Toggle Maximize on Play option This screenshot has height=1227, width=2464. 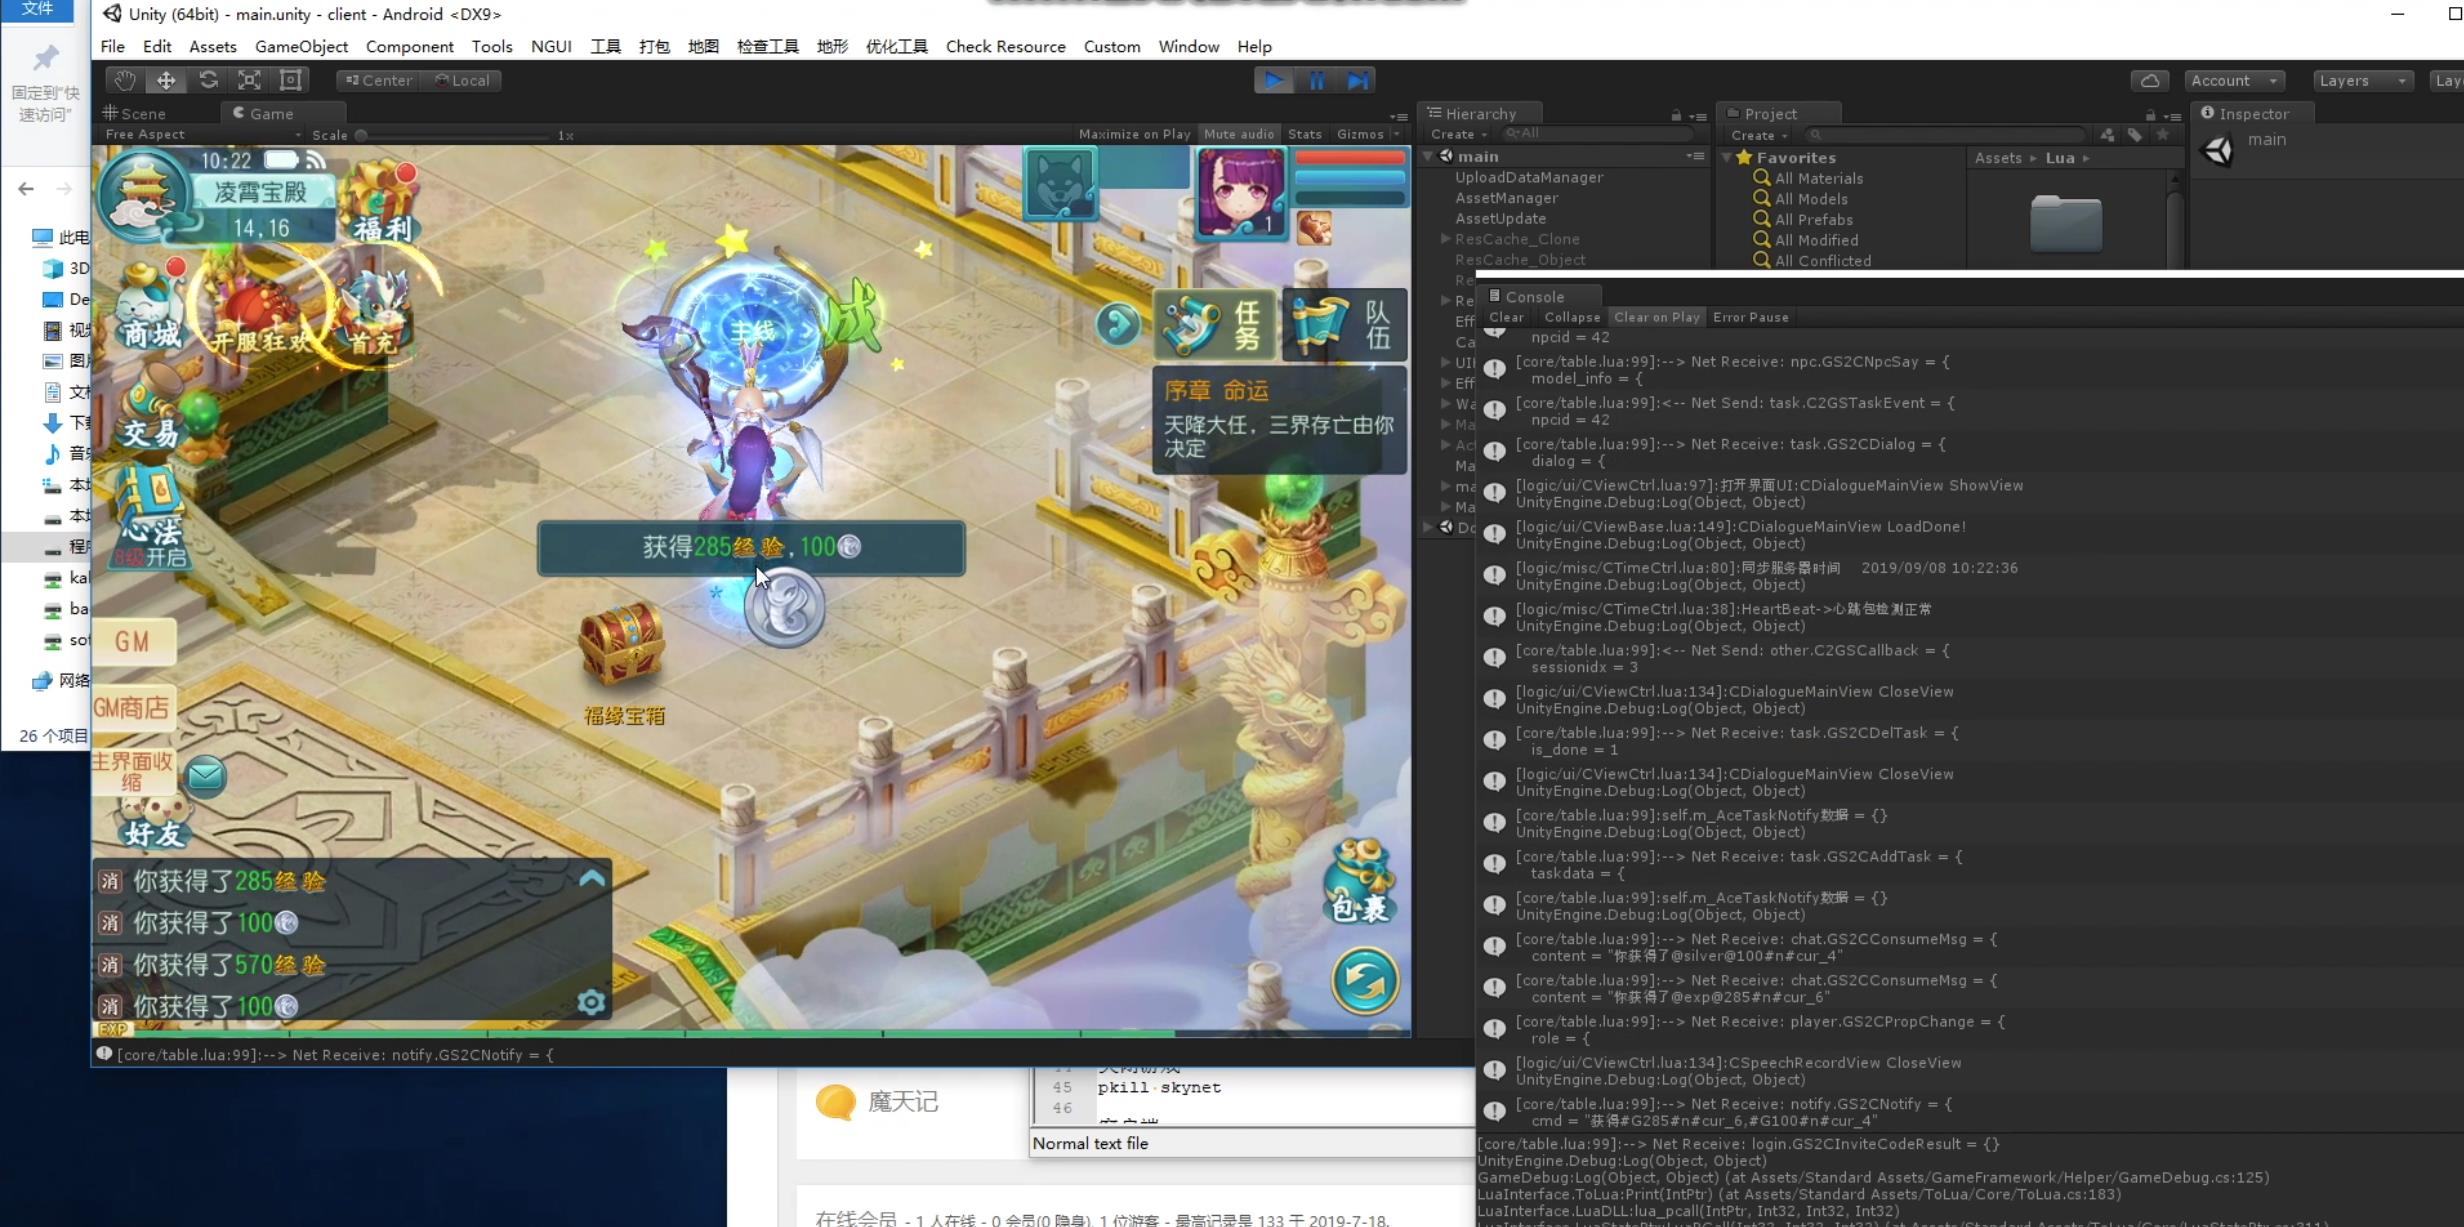click(x=1134, y=134)
